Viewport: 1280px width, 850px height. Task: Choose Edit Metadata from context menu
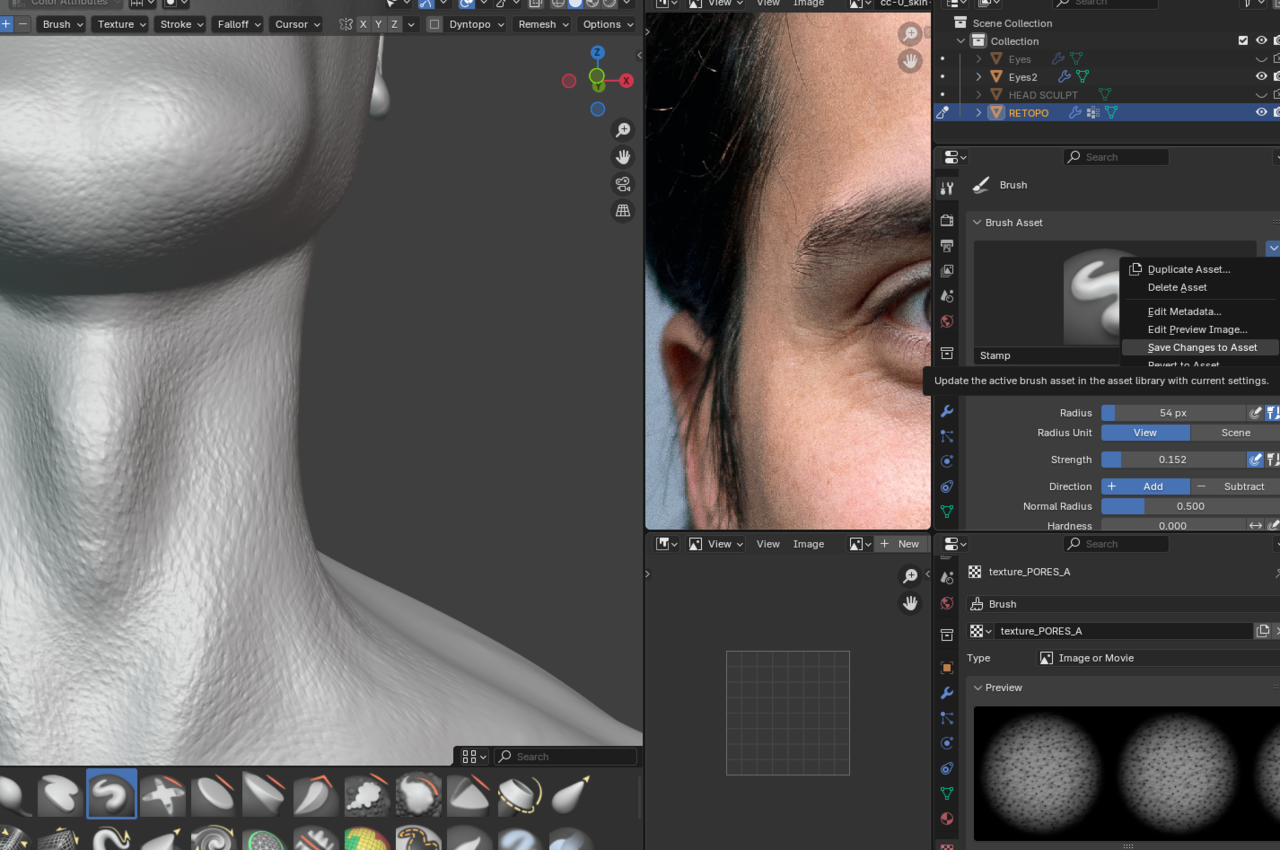(1184, 311)
